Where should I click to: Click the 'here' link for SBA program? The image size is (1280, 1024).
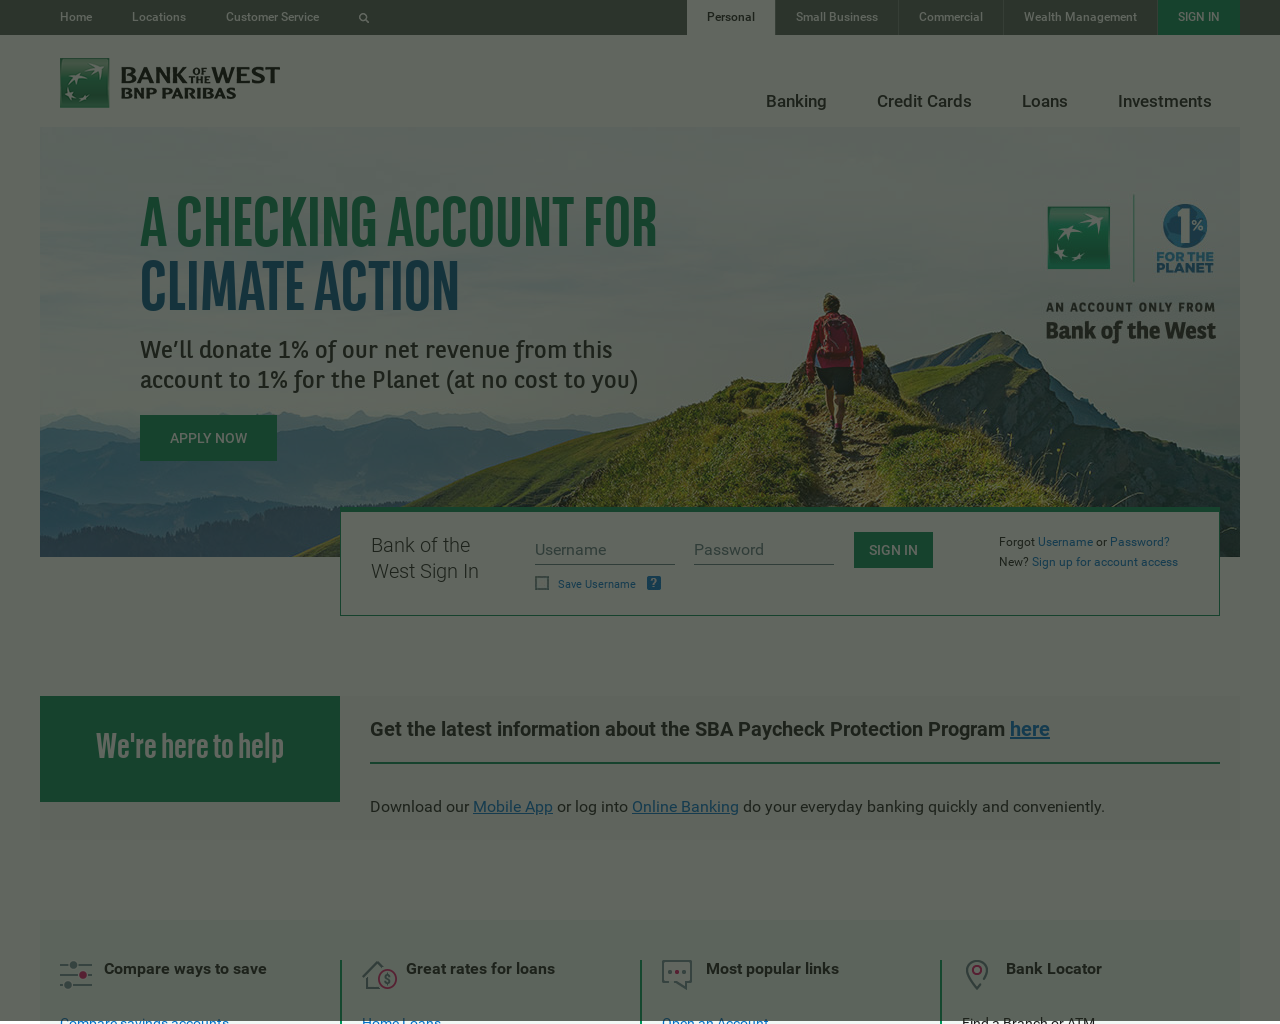1030,729
